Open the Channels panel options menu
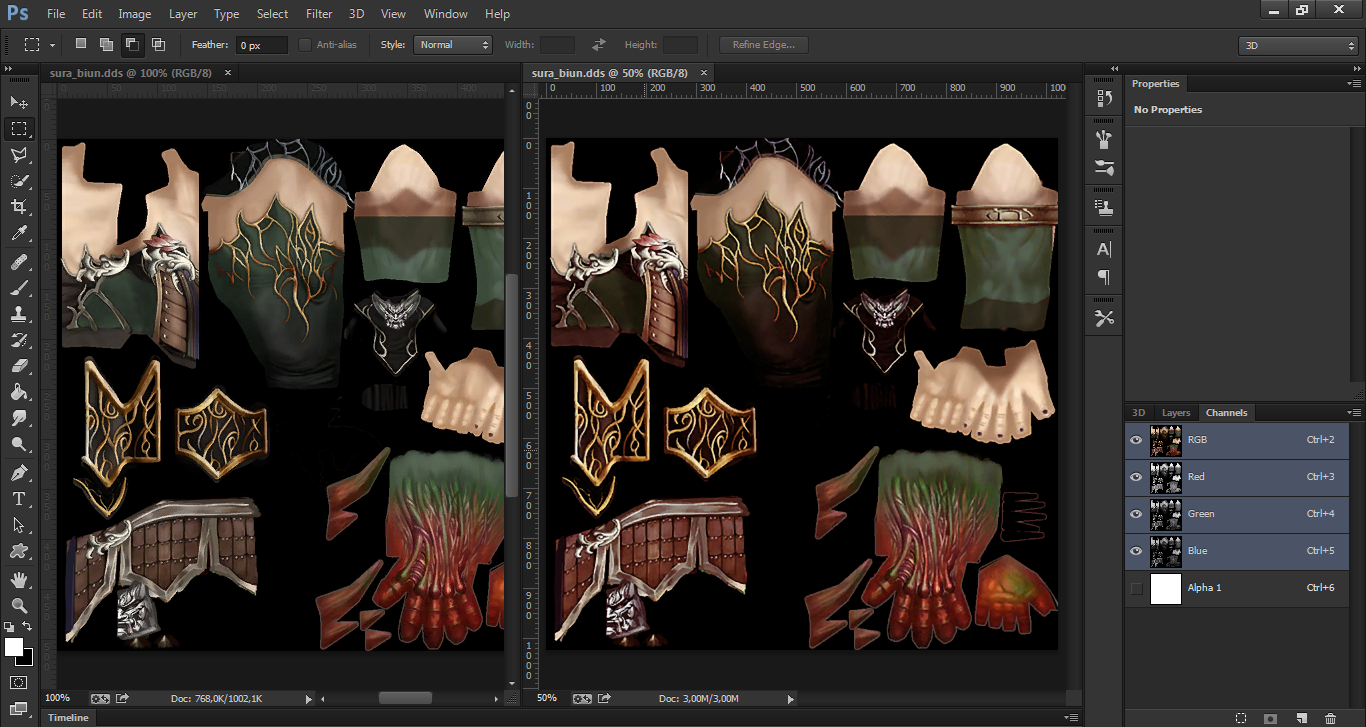 click(x=1353, y=412)
